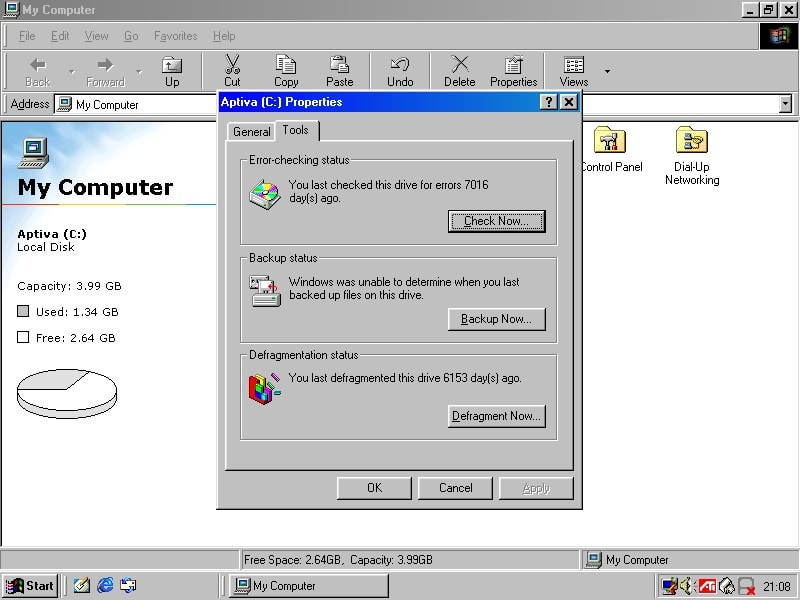Click the Apply button

(x=536, y=488)
